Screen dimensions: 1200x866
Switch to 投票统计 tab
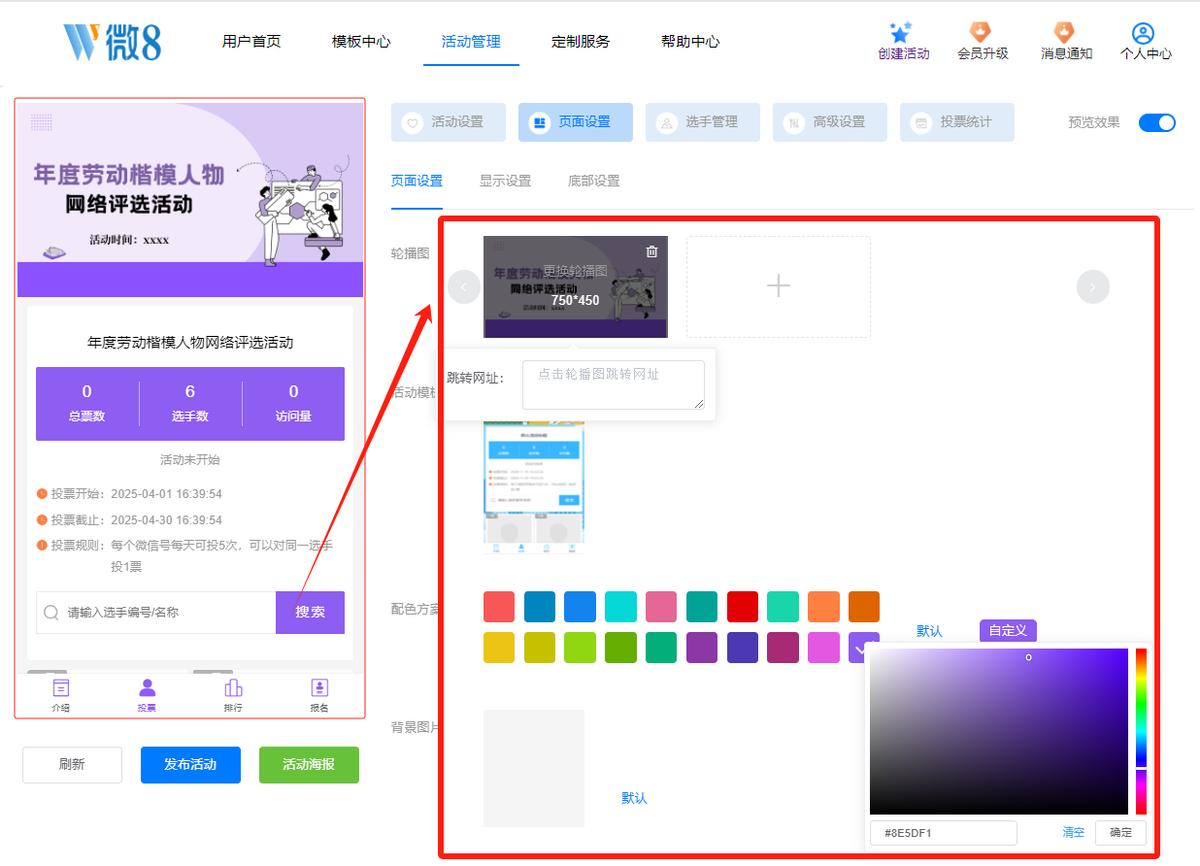coord(957,122)
